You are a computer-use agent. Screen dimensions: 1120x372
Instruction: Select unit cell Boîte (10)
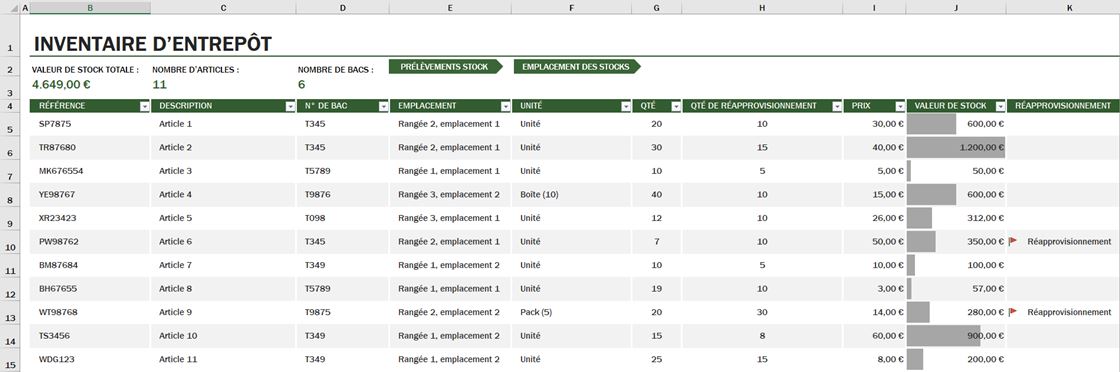pos(571,194)
